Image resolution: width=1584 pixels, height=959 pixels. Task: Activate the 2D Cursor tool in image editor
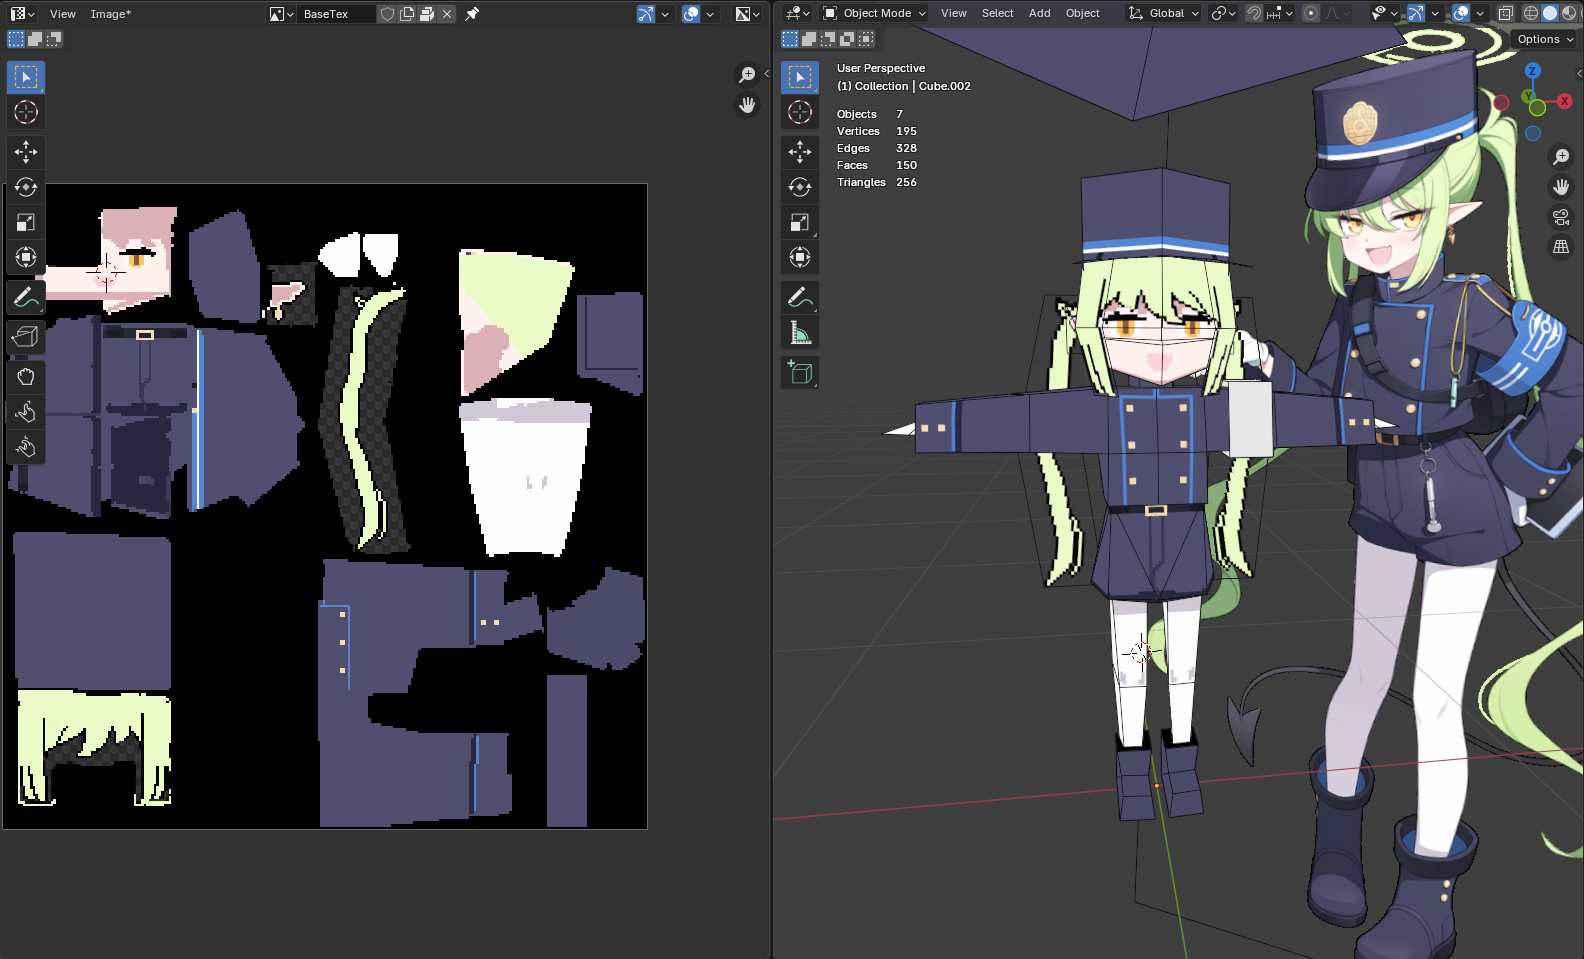26,112
